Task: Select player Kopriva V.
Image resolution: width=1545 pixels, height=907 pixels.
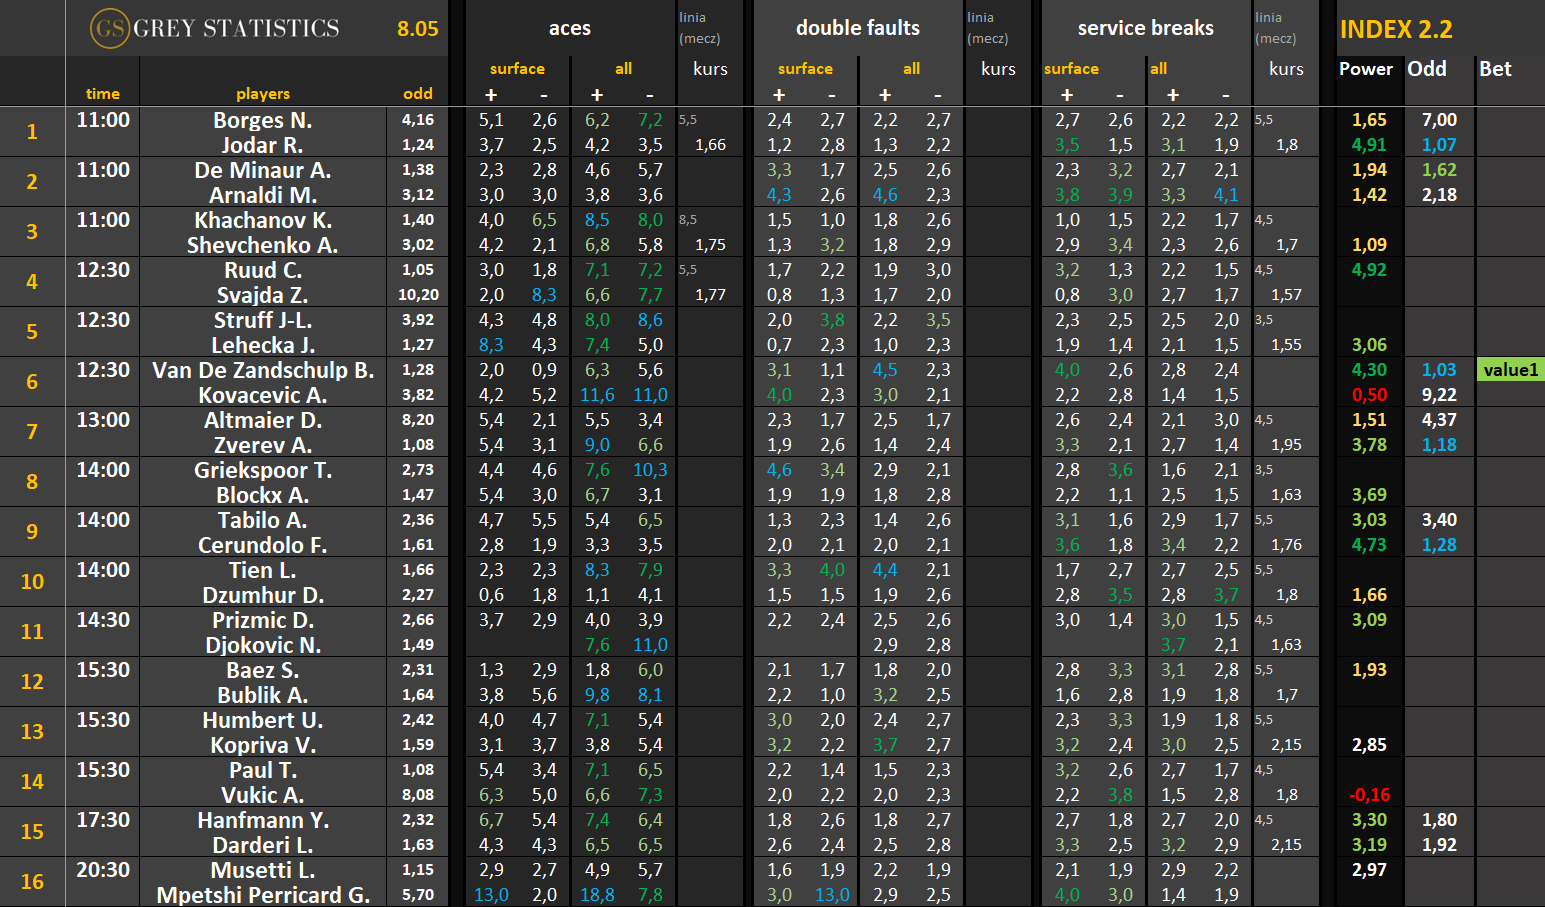Action: [263, 745]
